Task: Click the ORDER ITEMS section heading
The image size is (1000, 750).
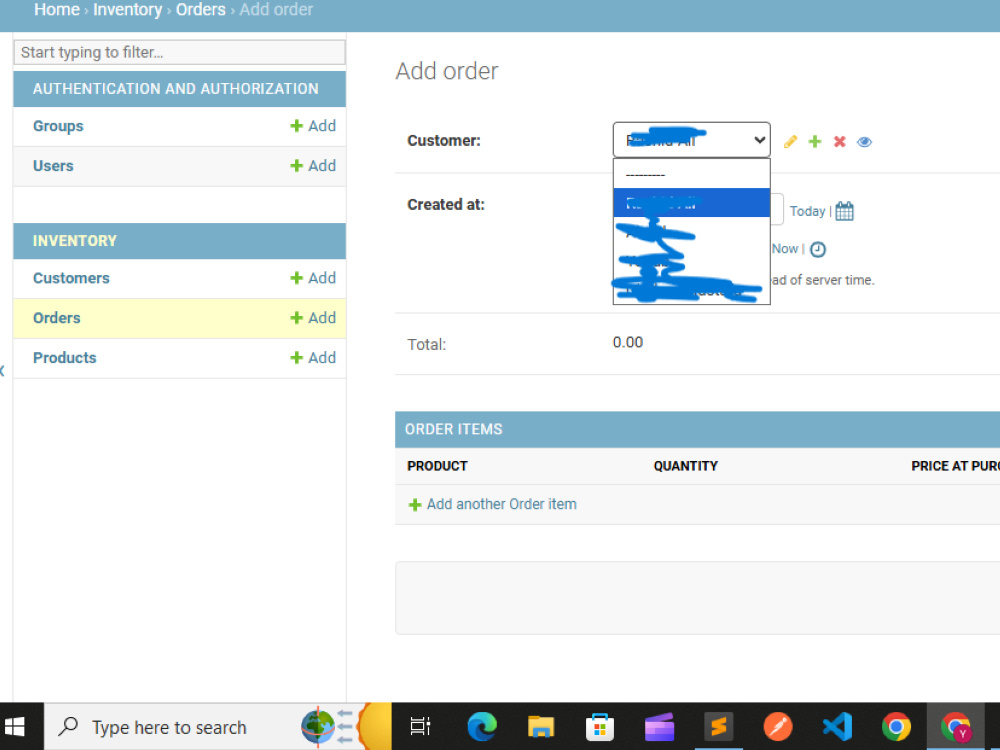Action: [x=453, y=429]
